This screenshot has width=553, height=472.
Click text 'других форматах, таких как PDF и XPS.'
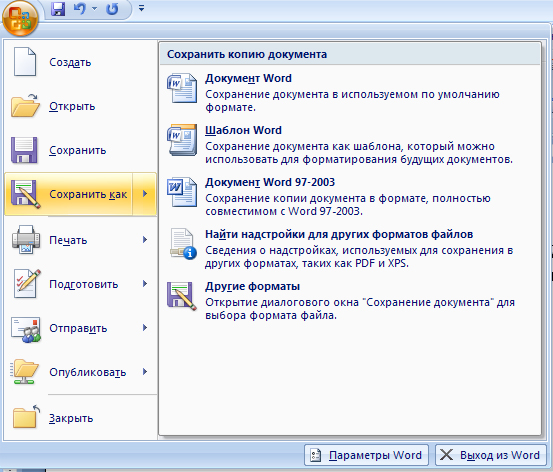click(x=307, y=264)
